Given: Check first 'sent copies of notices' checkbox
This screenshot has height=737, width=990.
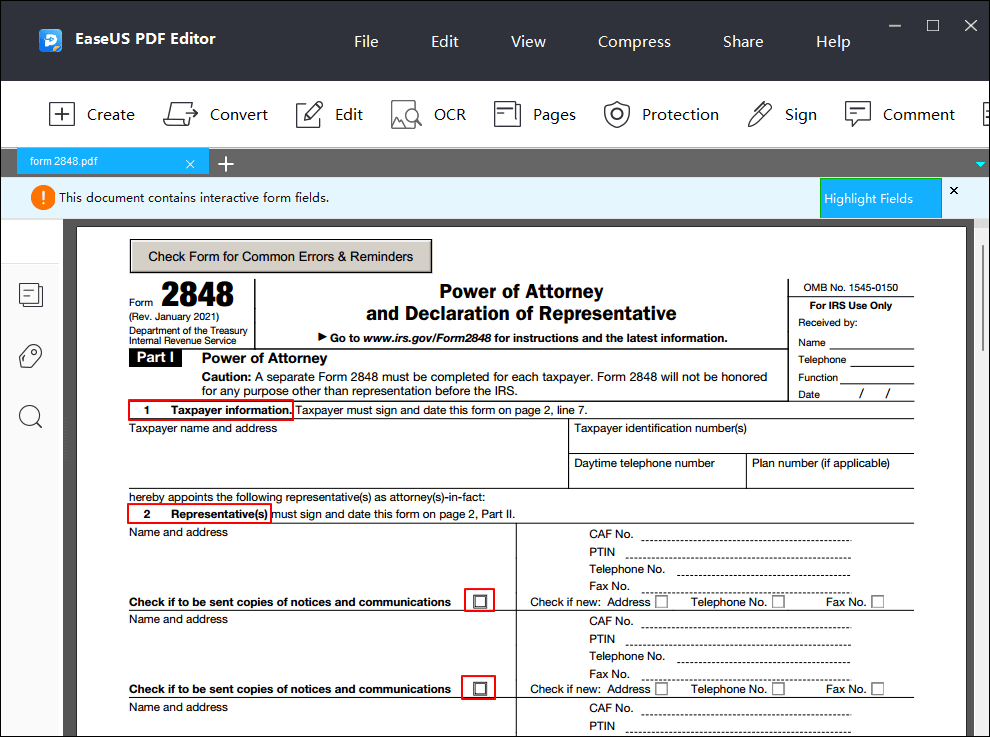Looking at the screenshot, I should 480,601.
